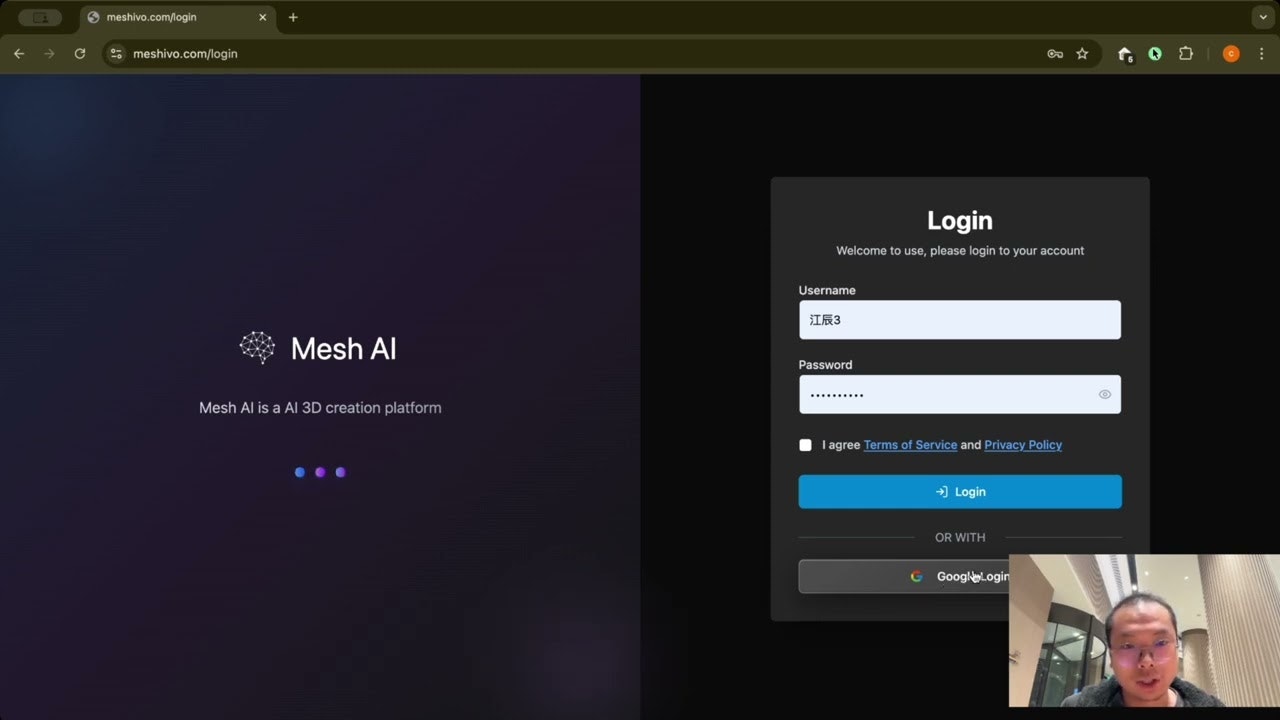The width and height of the screenshot is (1280, 720).
Task: Click the Google logo on the login button
Action: pyautogui.click(x=917, y=576)
